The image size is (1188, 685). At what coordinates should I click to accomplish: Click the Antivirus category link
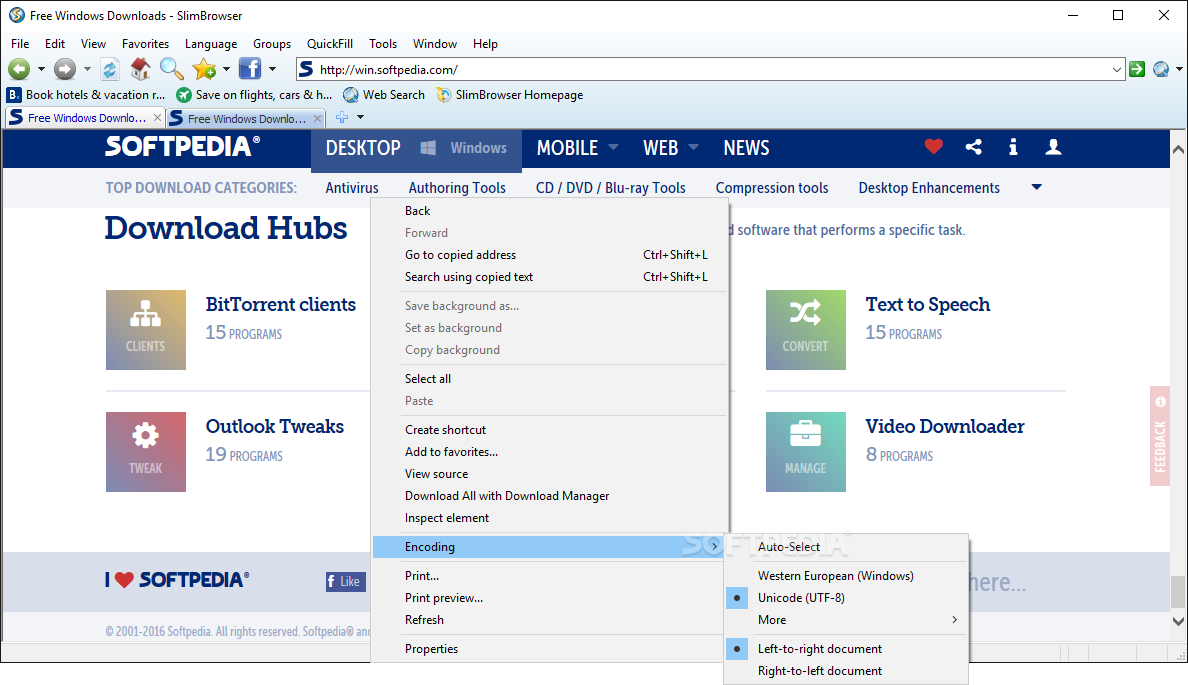click(x=352, y=188)
